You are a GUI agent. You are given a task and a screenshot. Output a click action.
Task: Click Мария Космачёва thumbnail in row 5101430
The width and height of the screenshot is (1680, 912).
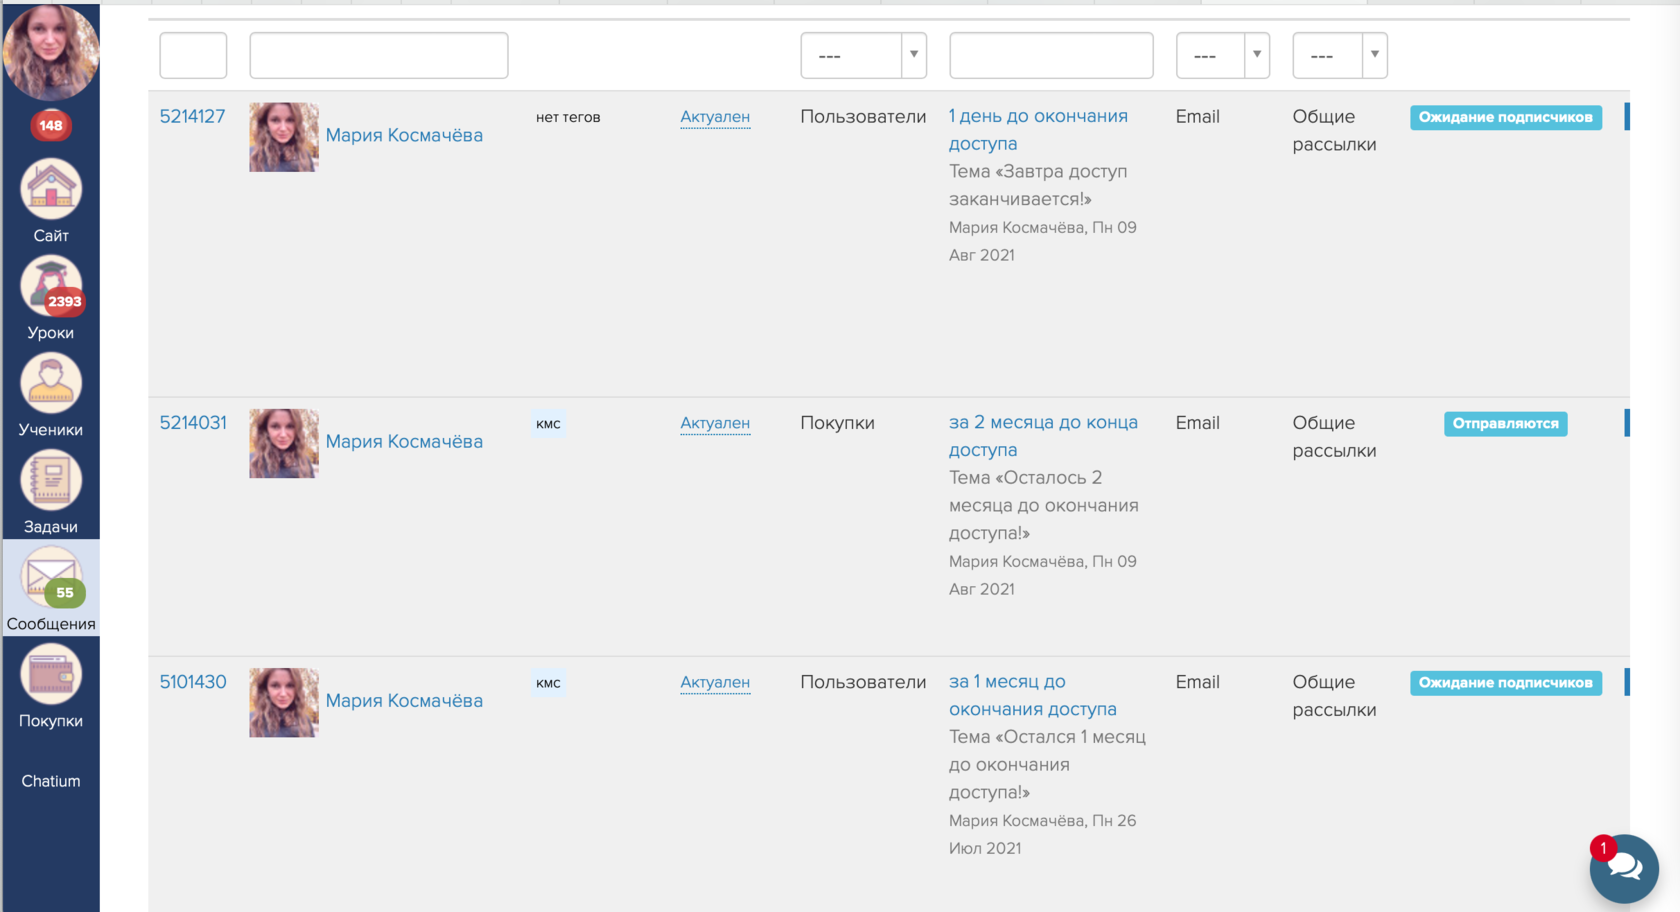click(x=284, y=703)
